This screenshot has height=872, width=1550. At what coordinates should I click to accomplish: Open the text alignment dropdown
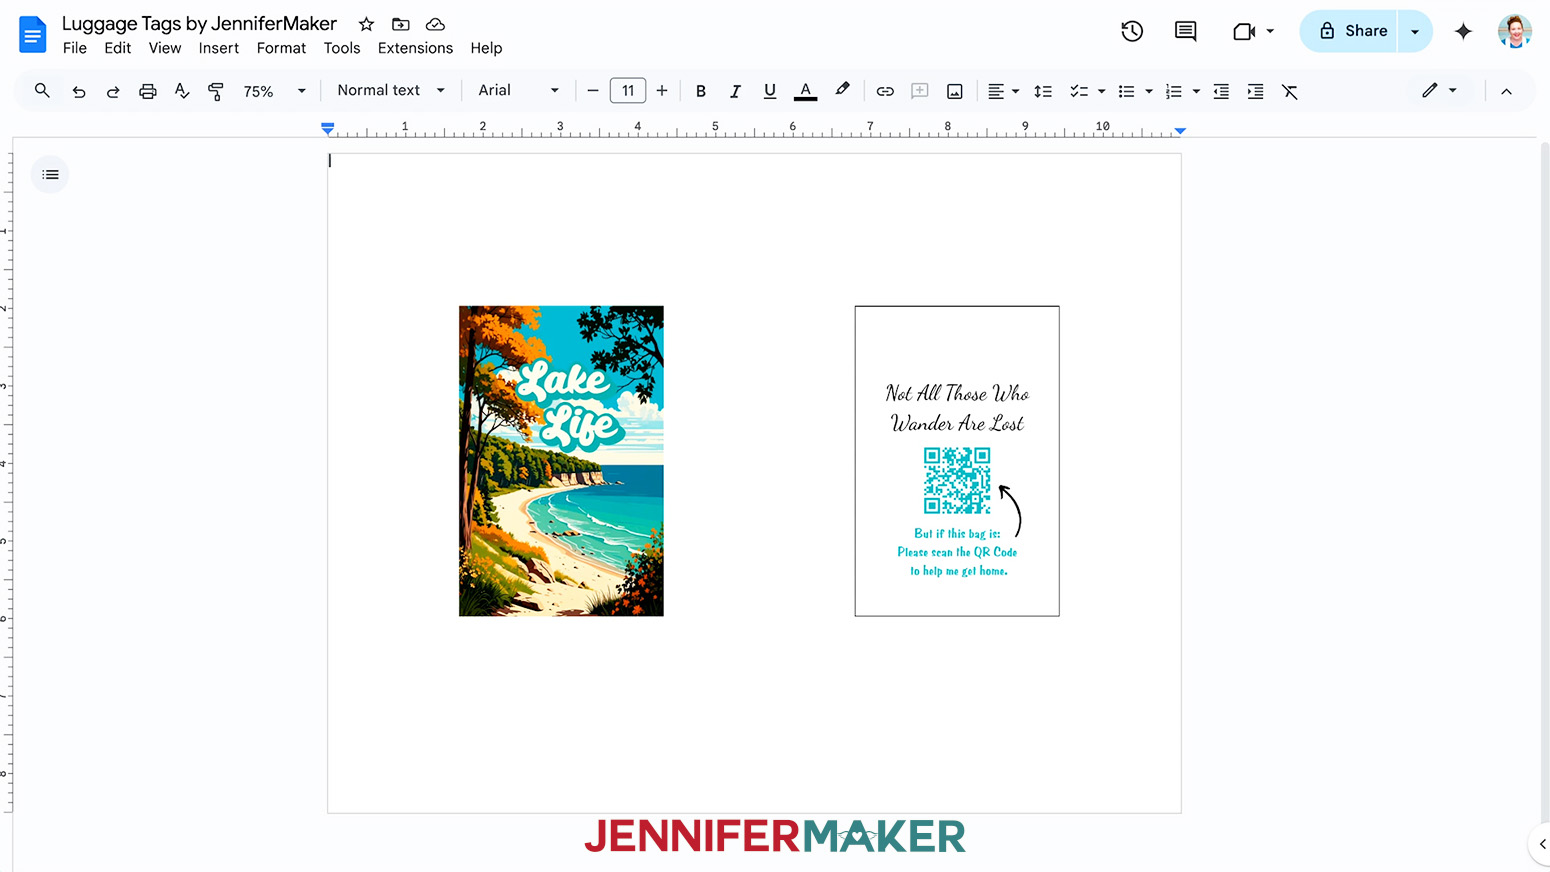1003,91
